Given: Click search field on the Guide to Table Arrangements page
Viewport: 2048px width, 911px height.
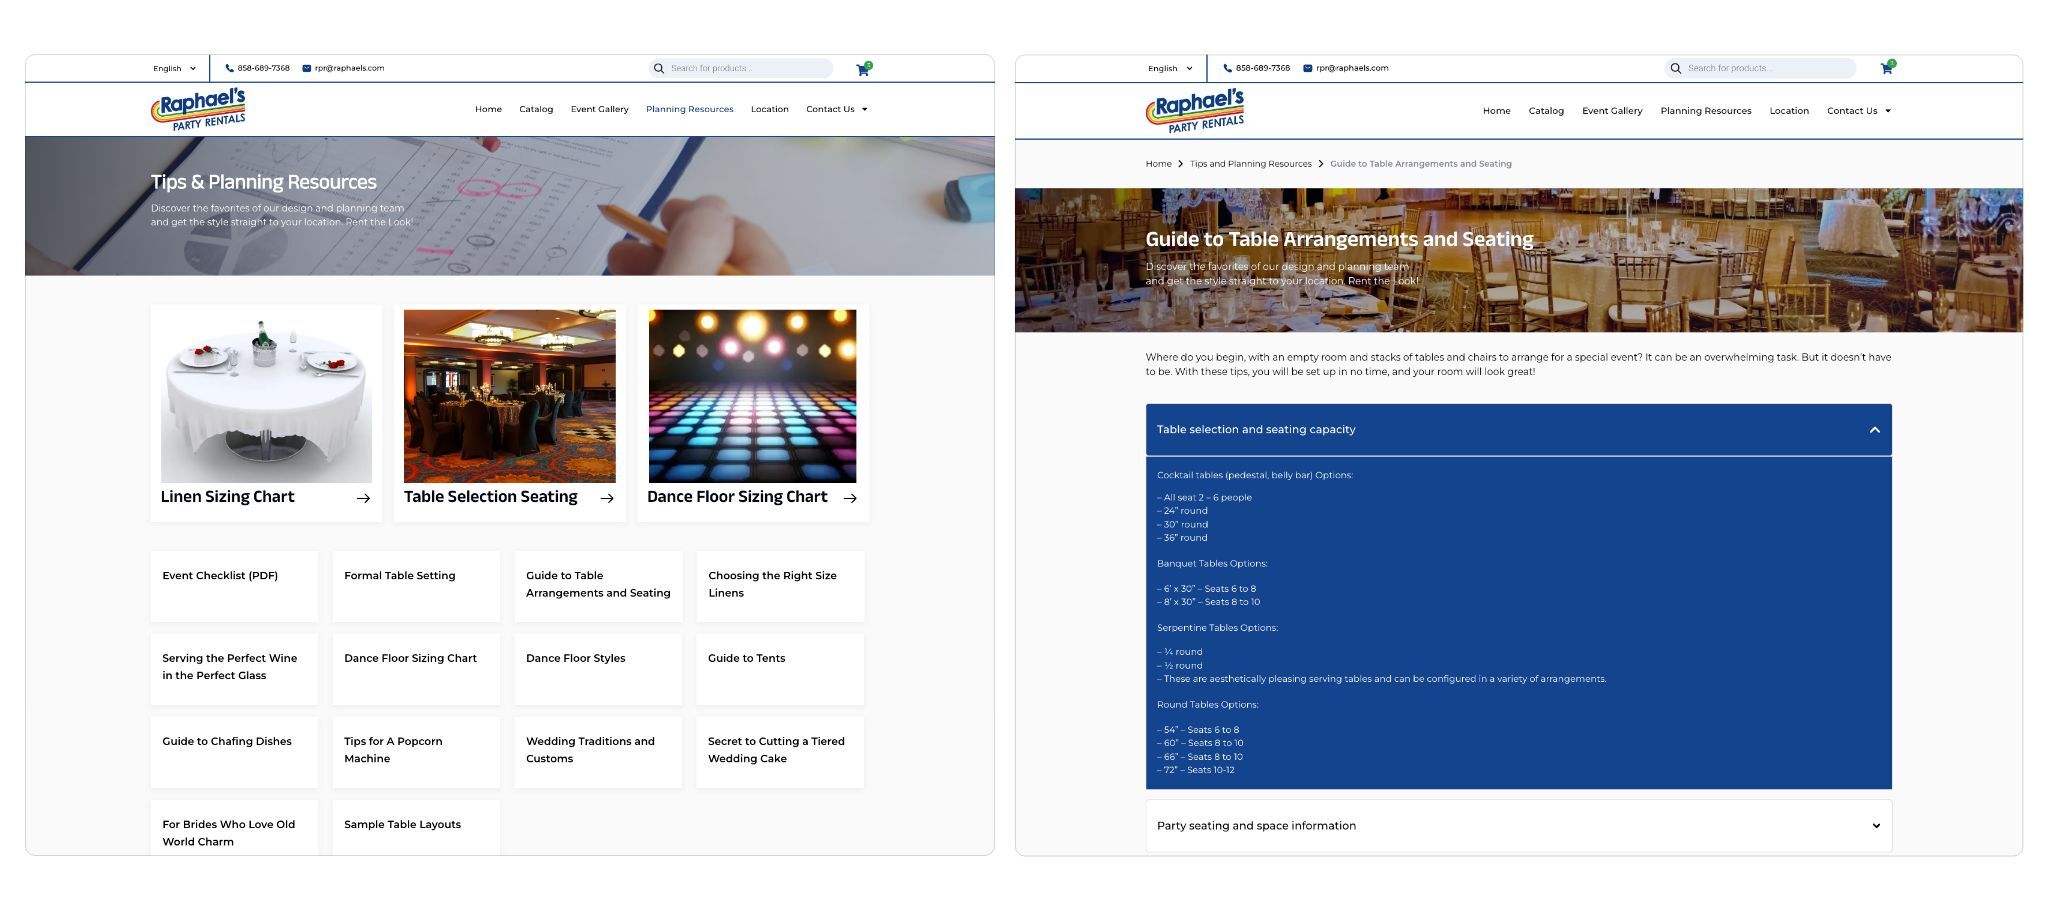Looking at the screenshot, I should [x=1765, y=68].
